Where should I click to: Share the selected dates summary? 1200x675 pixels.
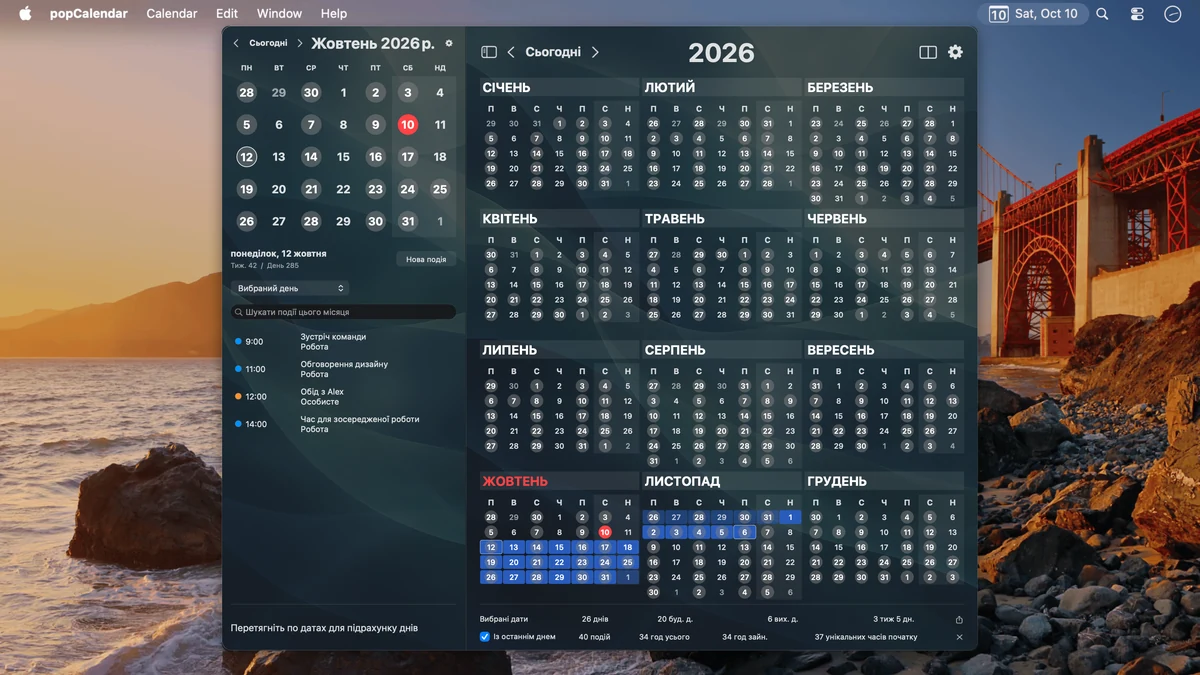(x=959, y=620)
